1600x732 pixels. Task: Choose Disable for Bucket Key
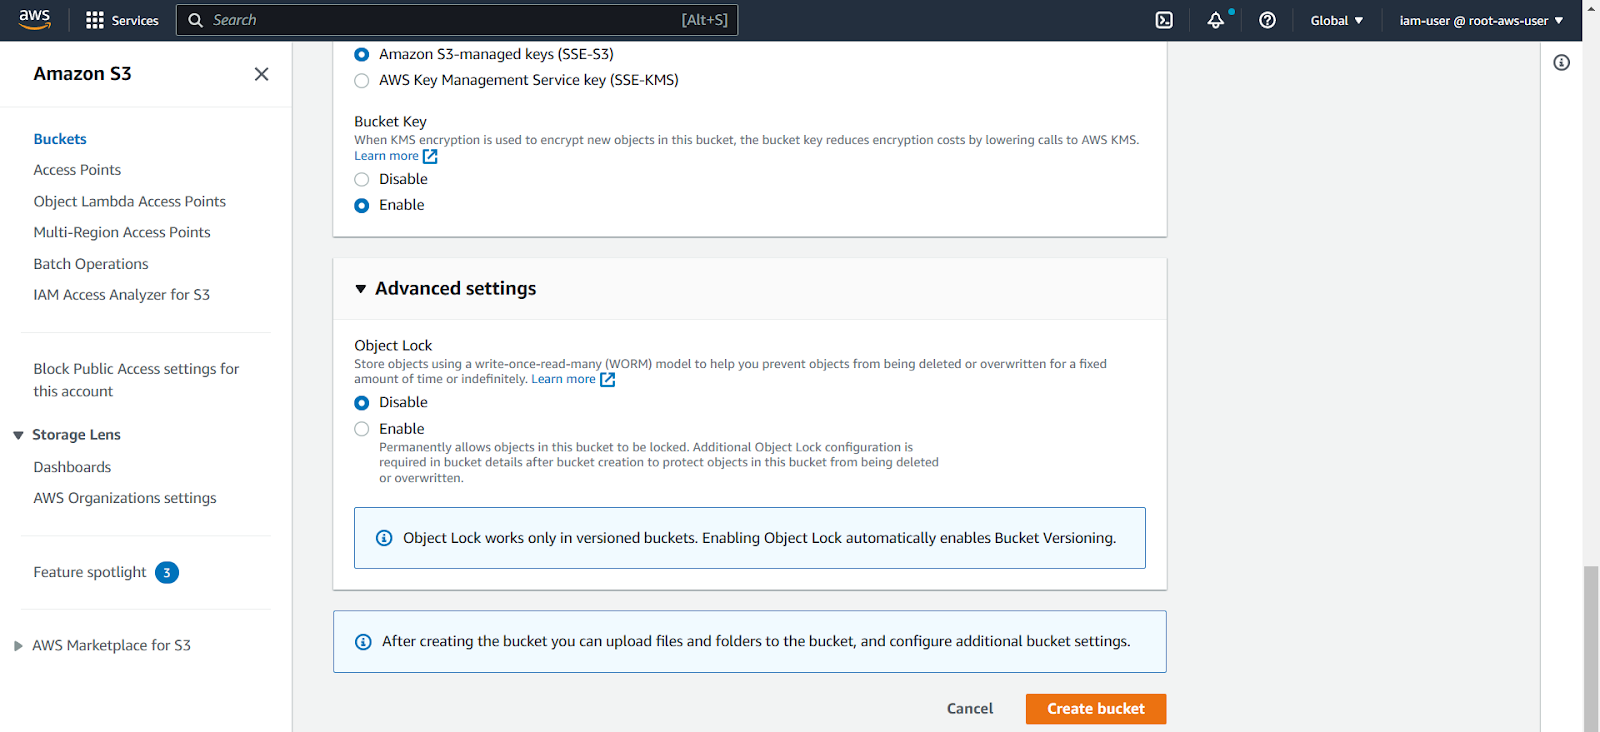tap(362, 180)
